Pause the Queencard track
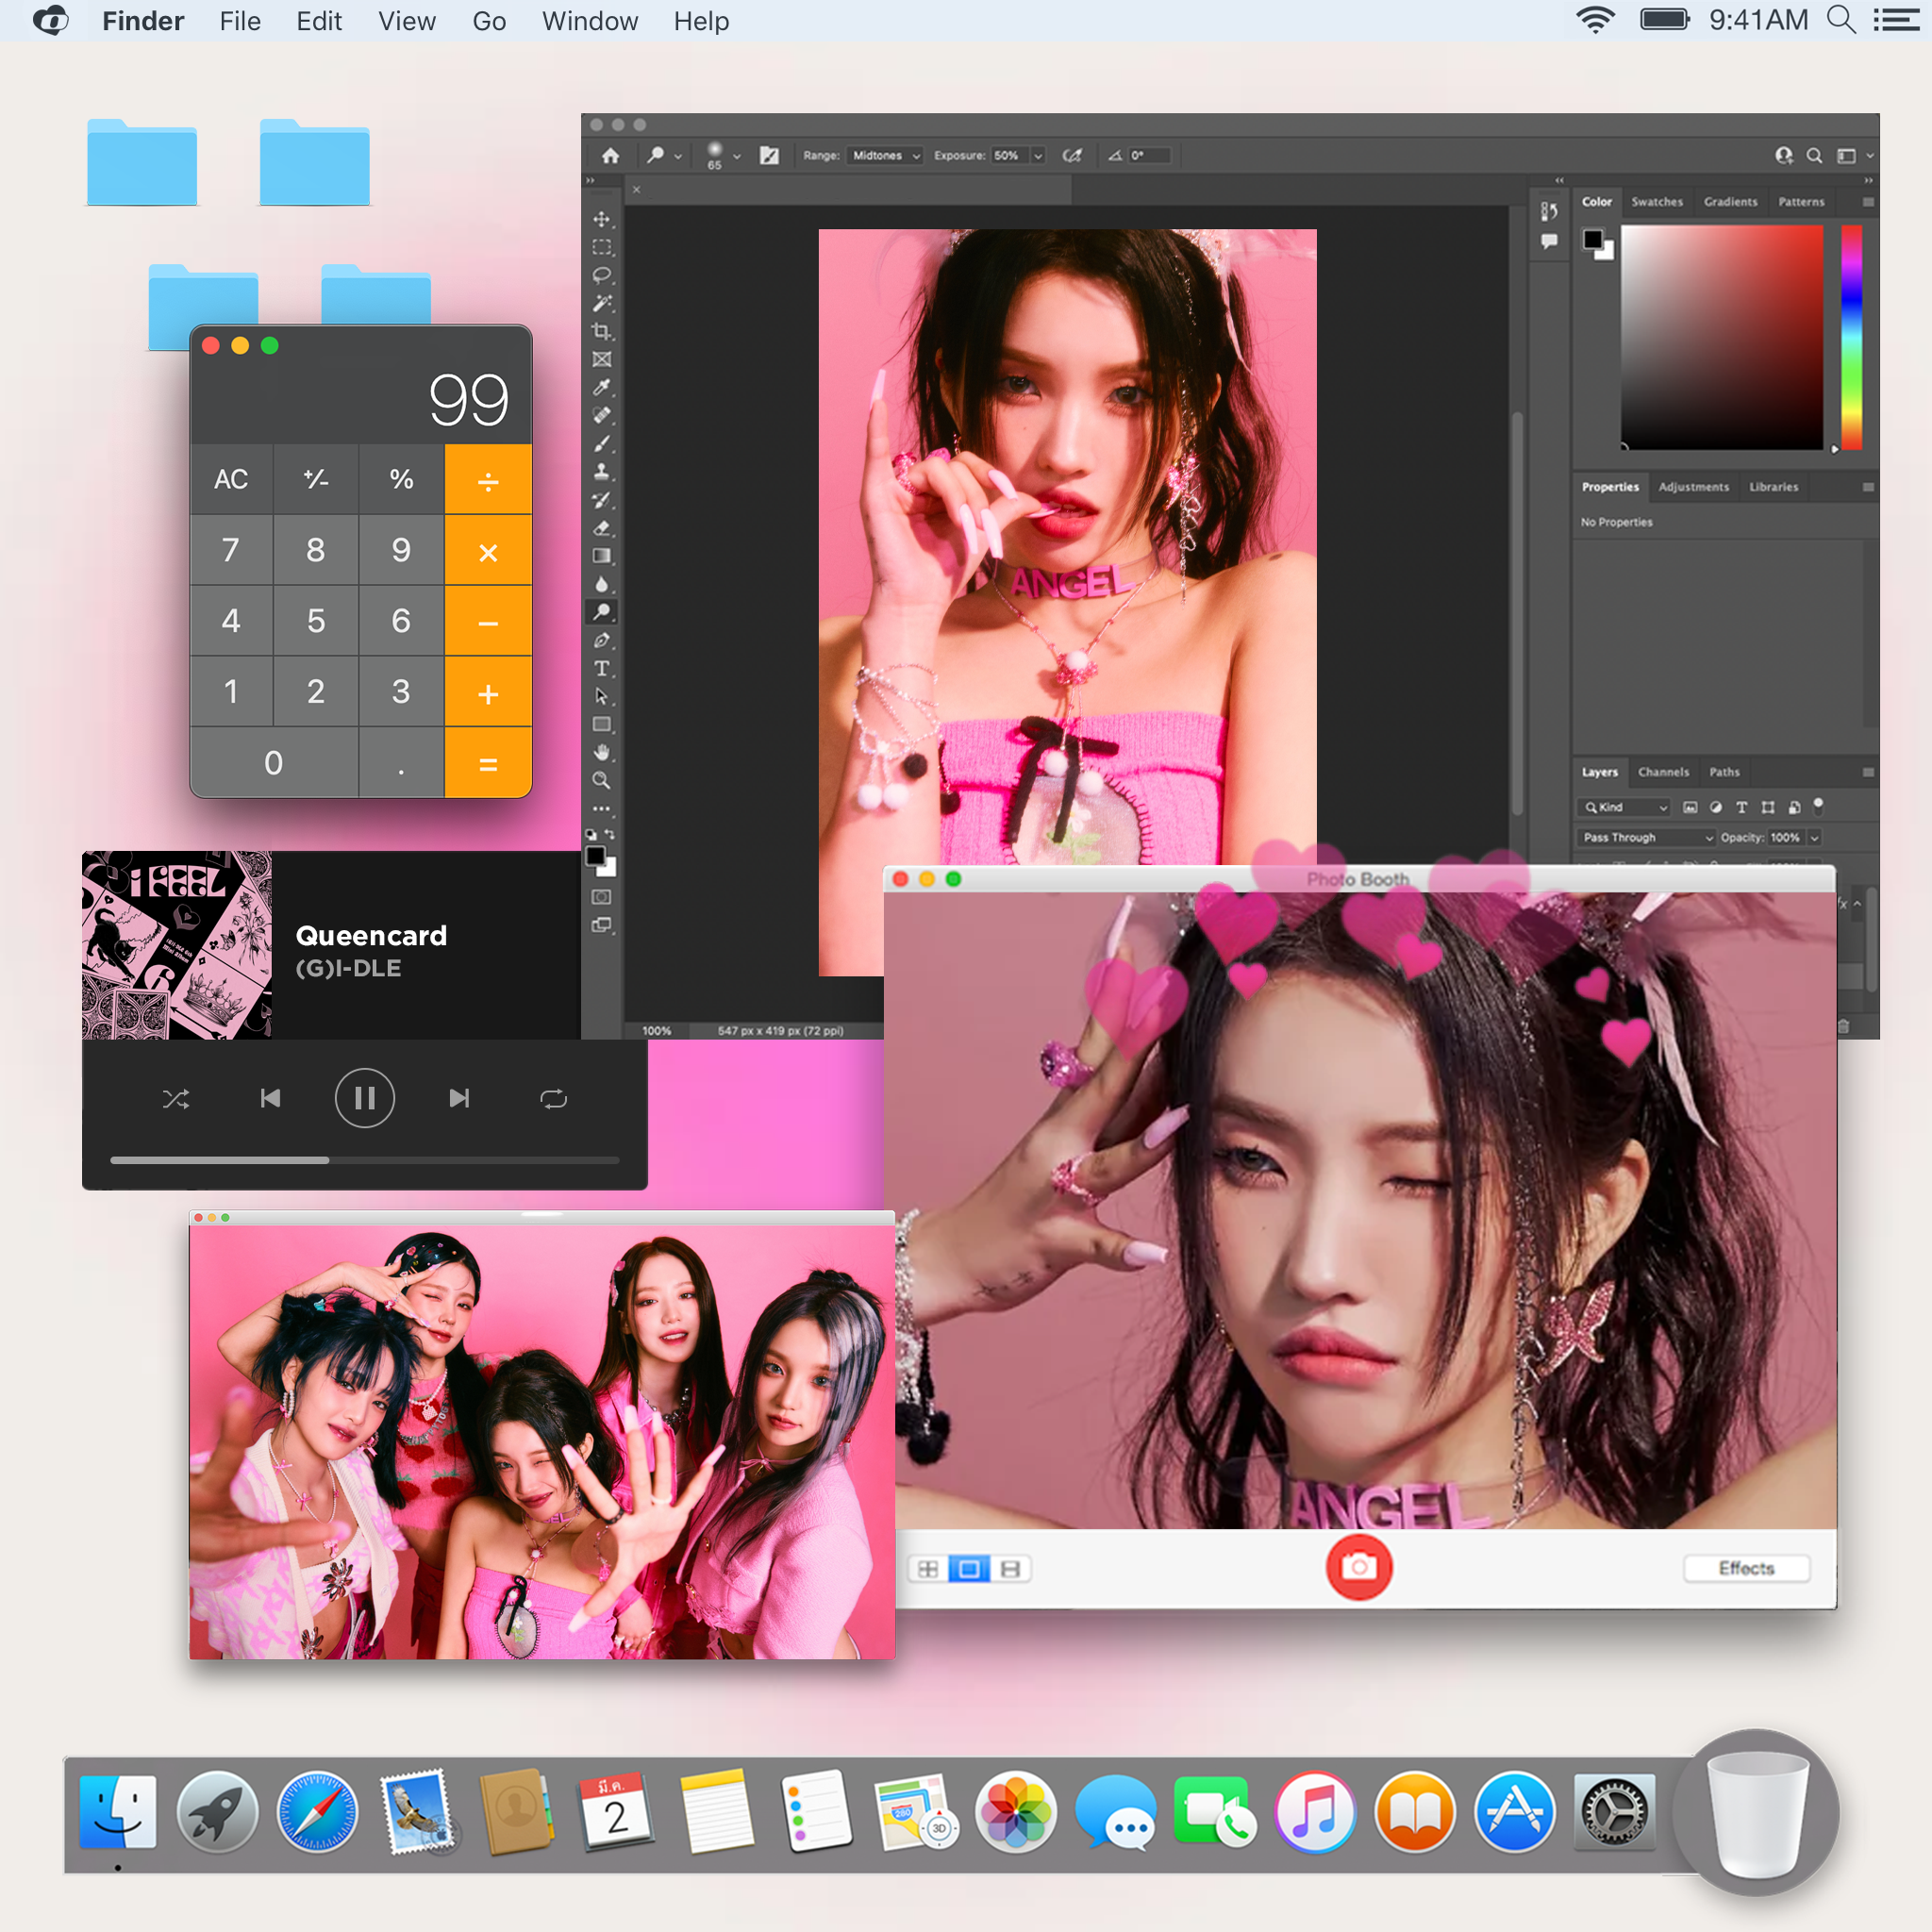 click(365, 1097)
